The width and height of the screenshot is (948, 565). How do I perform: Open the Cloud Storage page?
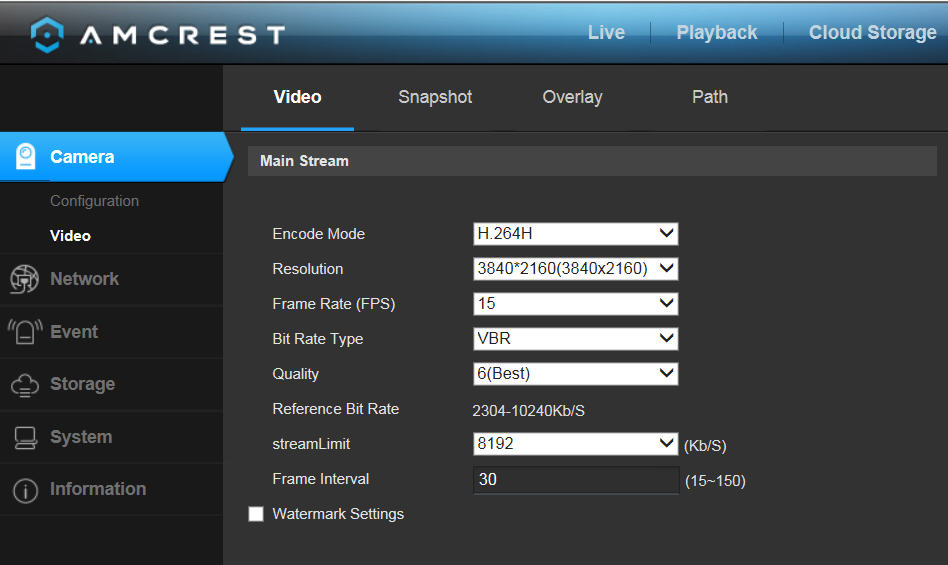[872, 32]
